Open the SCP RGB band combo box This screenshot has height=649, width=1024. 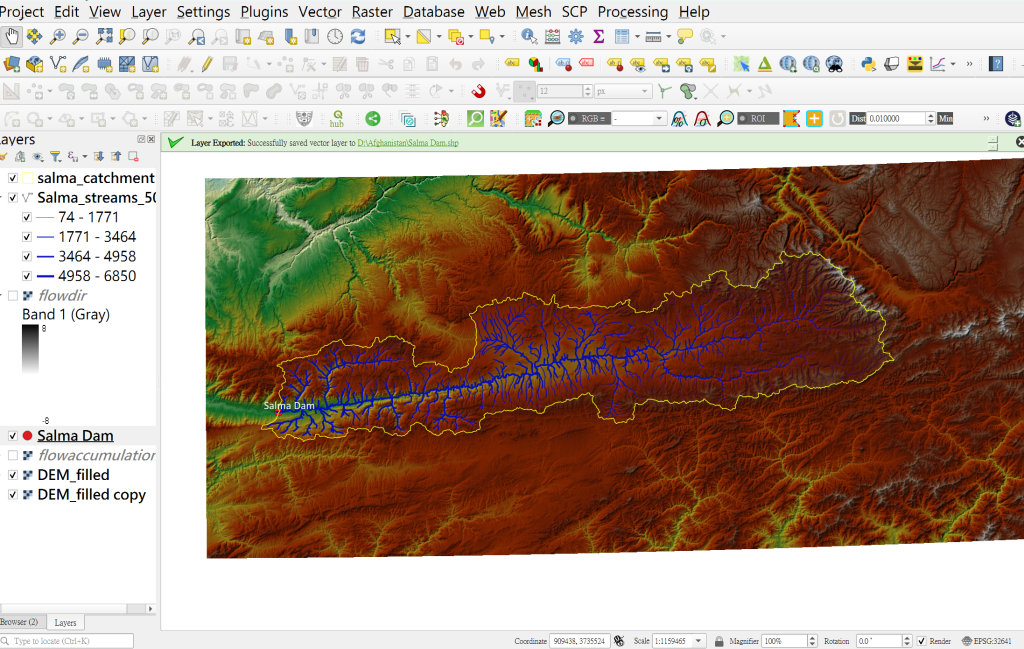coord(639,119)
